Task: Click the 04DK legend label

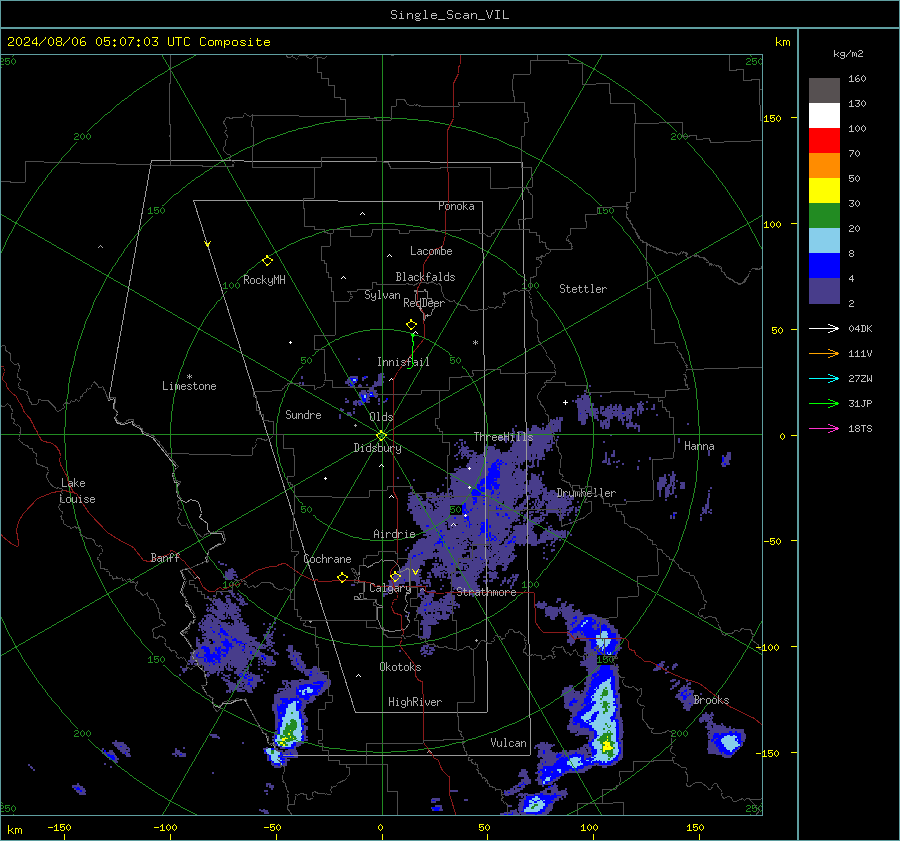Action: coord(860,328)
